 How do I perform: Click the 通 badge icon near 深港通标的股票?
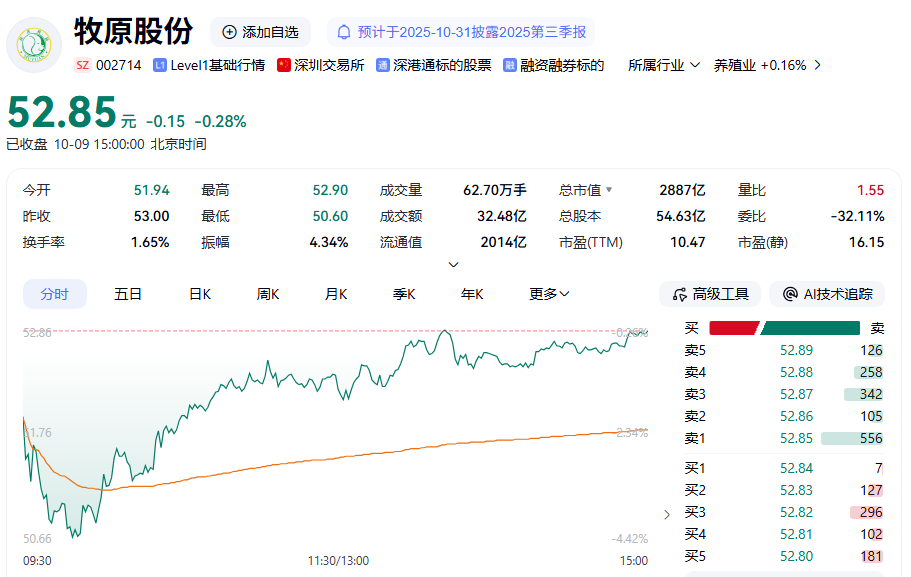pyautogui.click(x=382, y=65)
